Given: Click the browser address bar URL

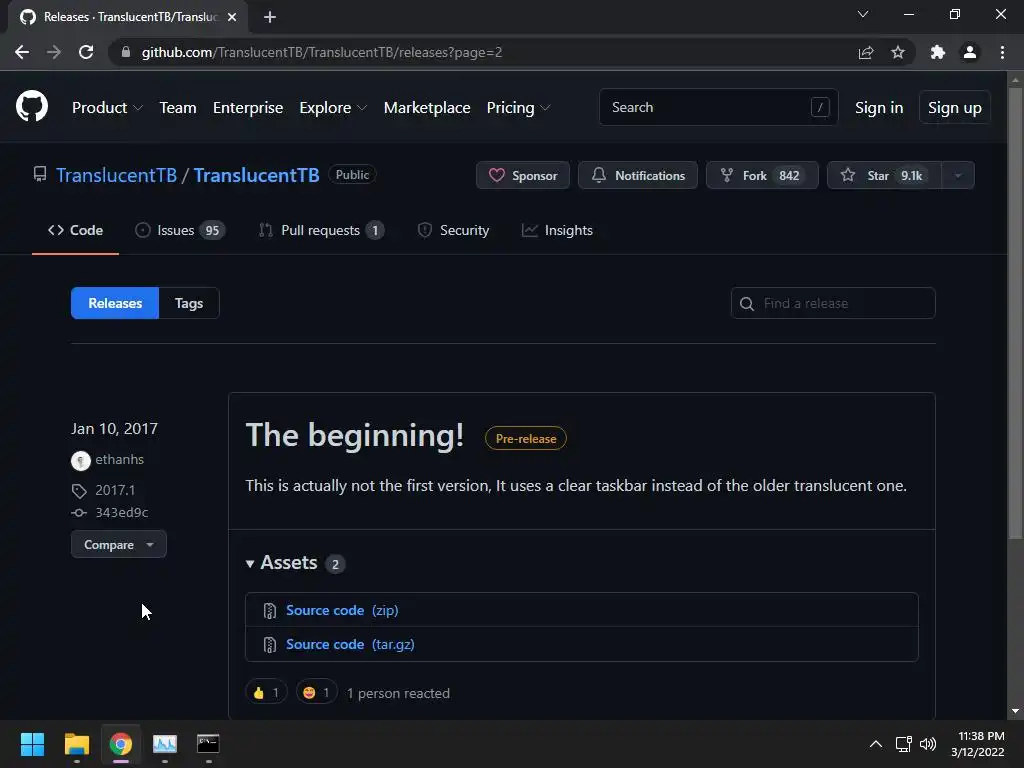Looking at the screenshot, I should click(x=321, y=52).
